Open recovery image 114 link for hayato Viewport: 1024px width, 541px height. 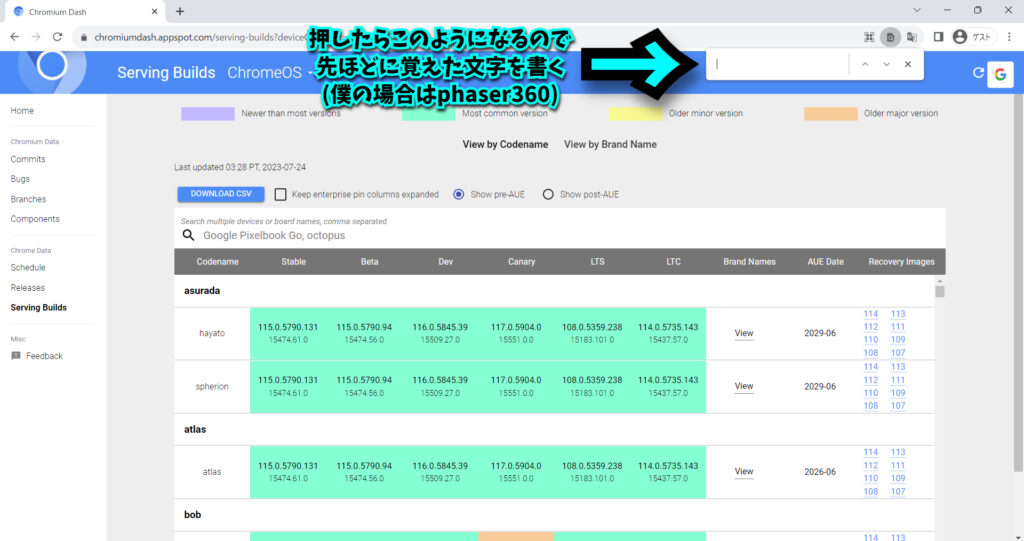[870, 314]
